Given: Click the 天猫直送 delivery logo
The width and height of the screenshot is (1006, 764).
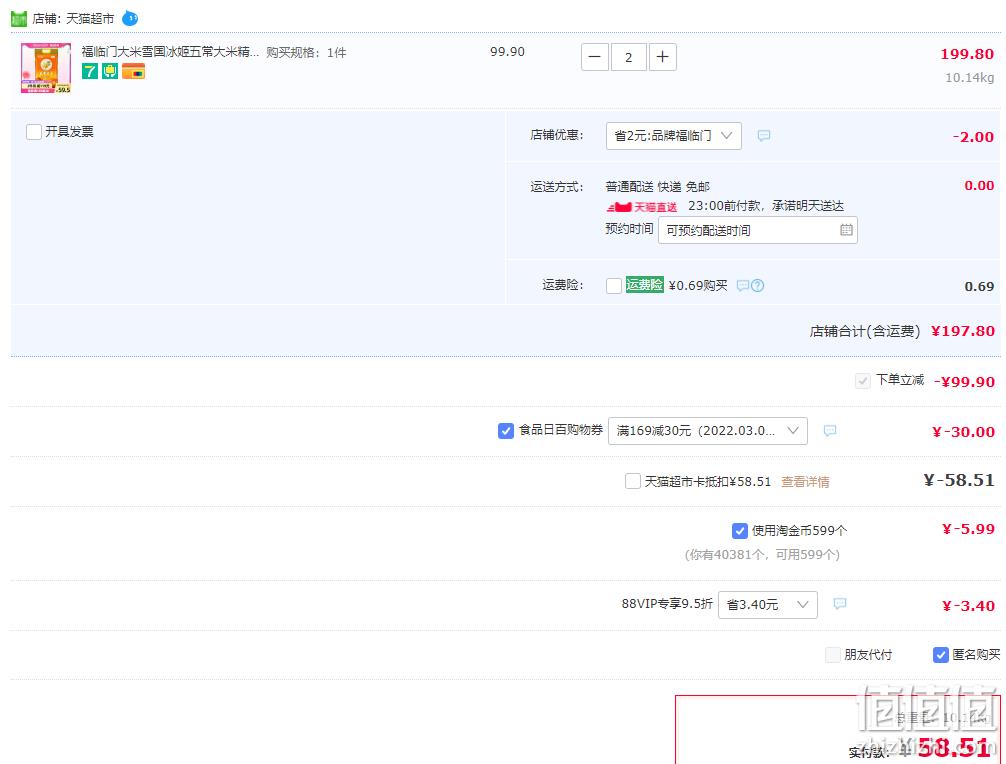Looking at the screenshot, I should (x=642, y=207).
